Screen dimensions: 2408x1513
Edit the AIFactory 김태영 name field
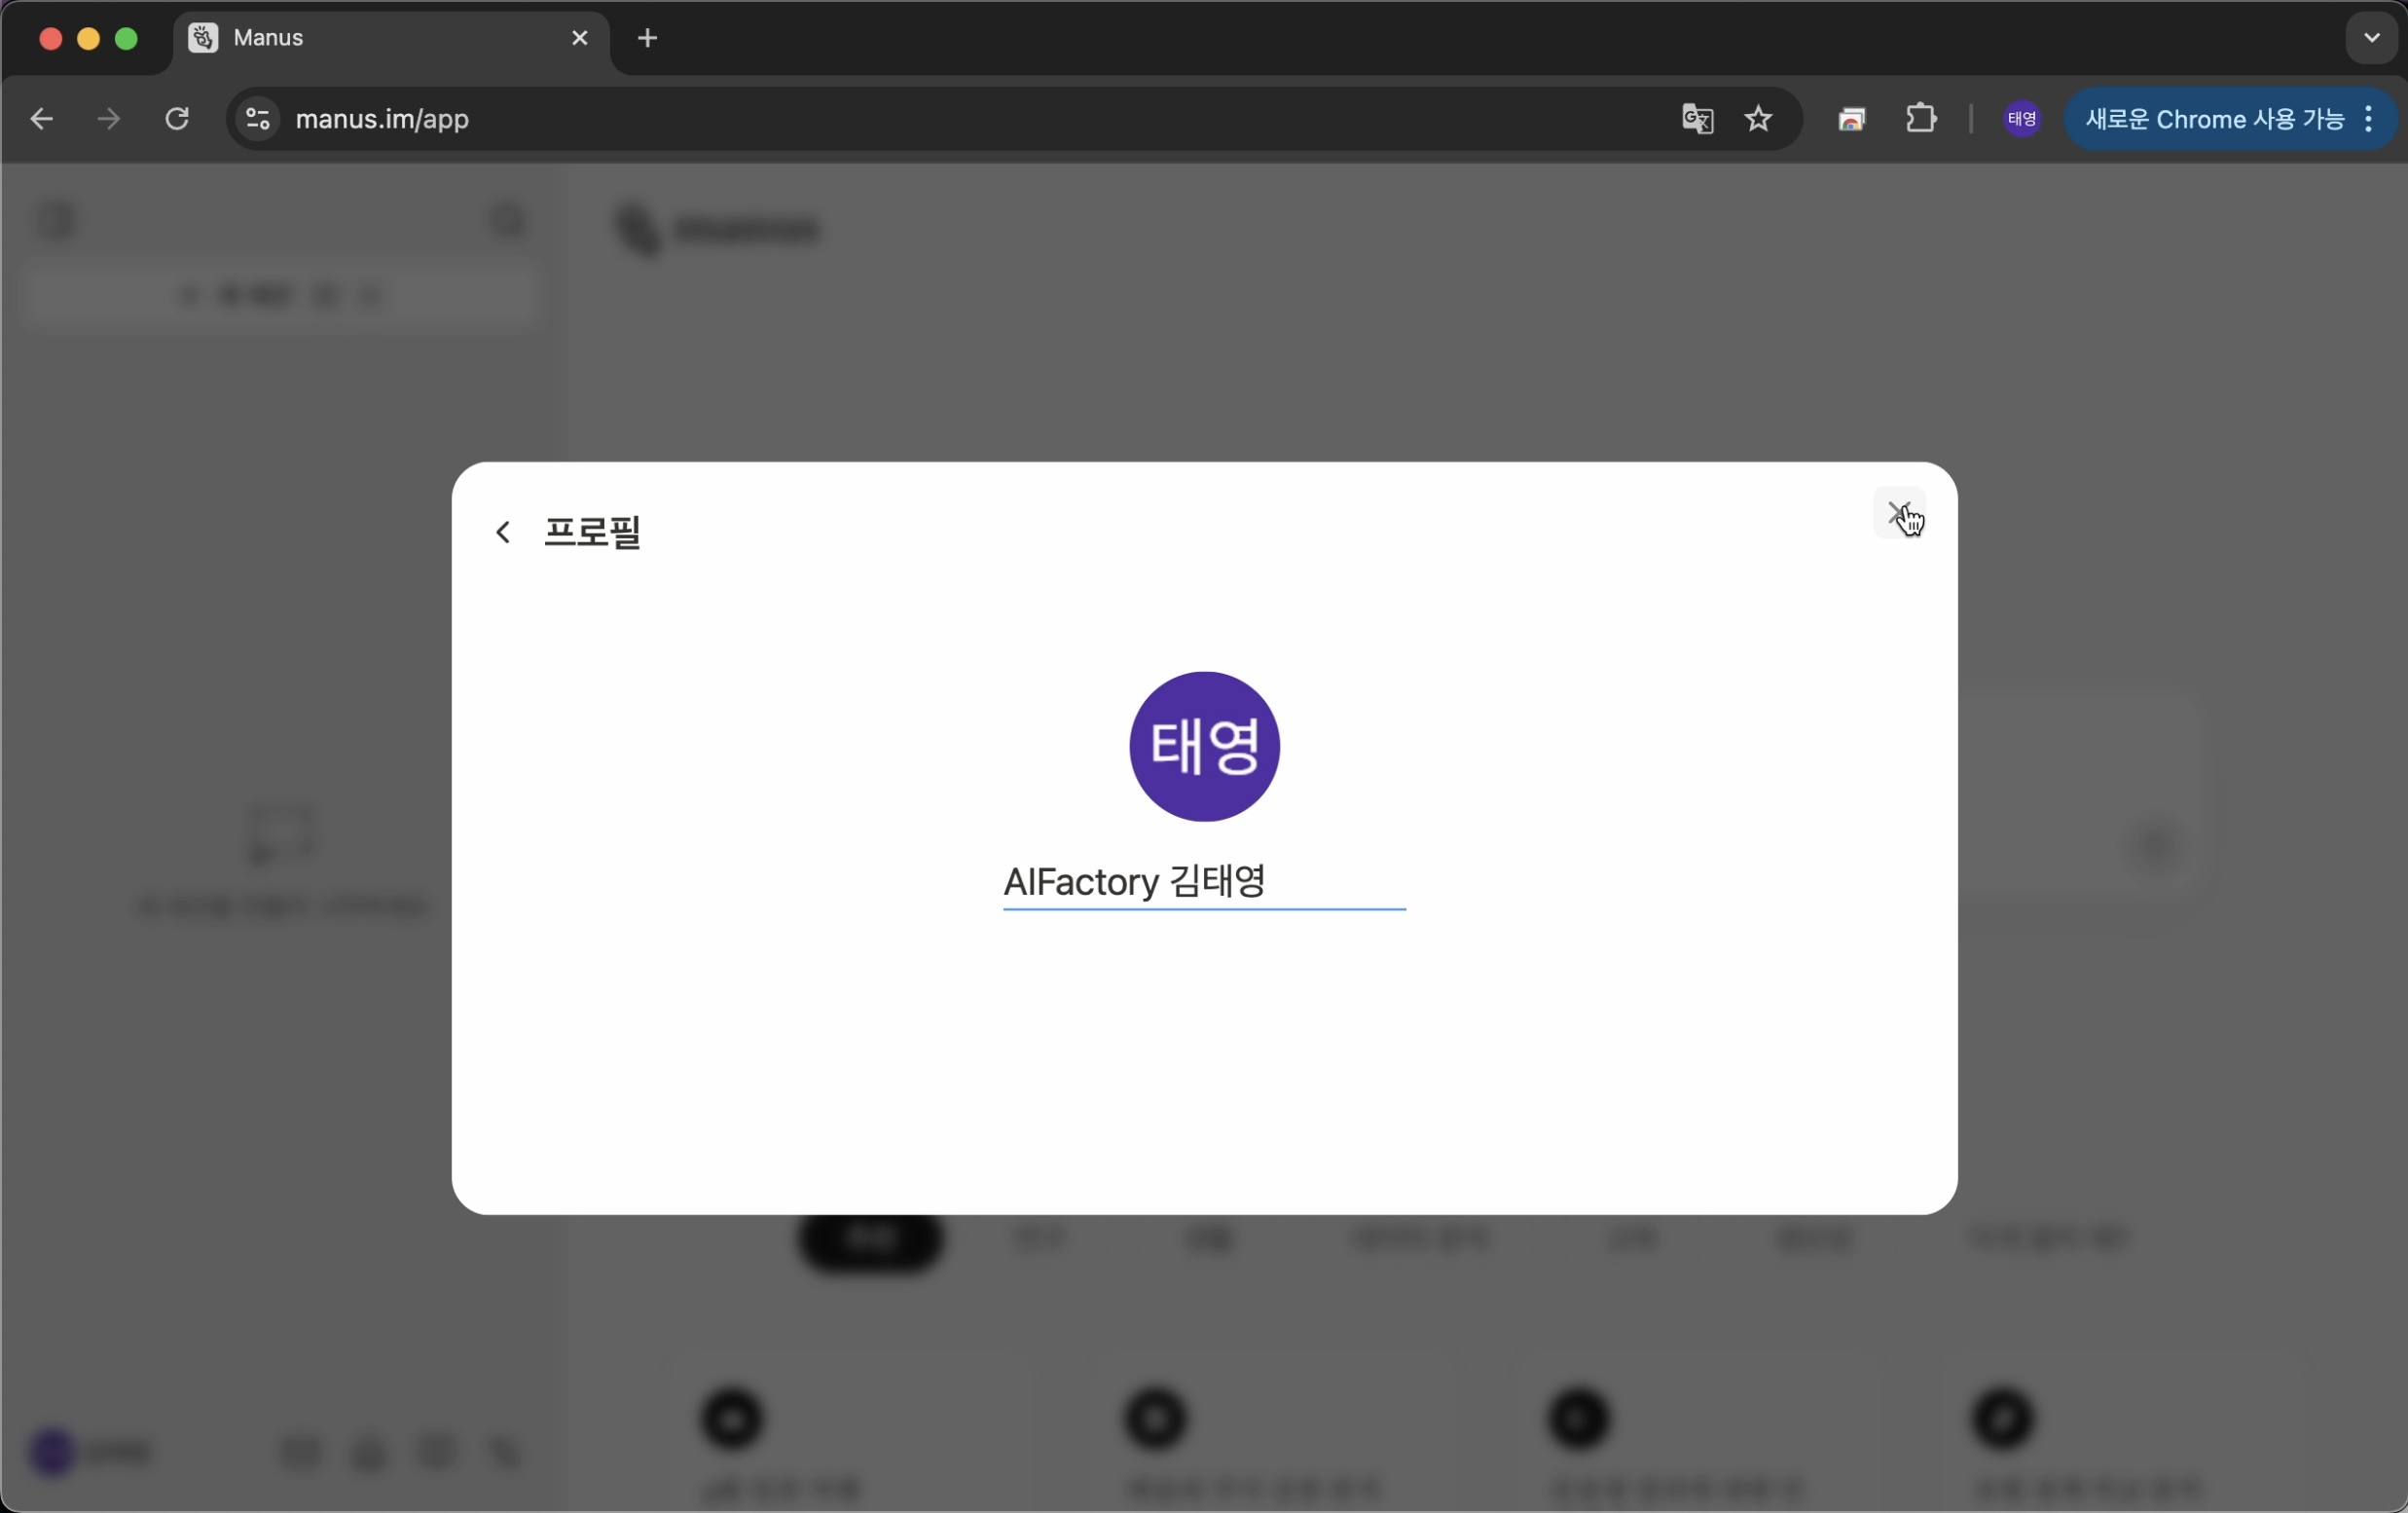pyautogui.click(x=1204, y=882)
